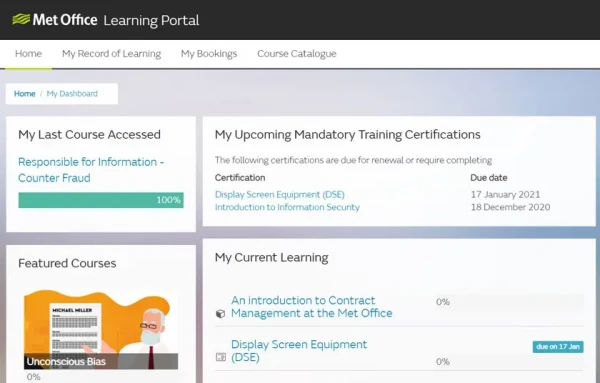Viewport: 600px width, 383px height.
Task: Open Responsible for Information - Counter Fraud course
Action: point(91,170)
